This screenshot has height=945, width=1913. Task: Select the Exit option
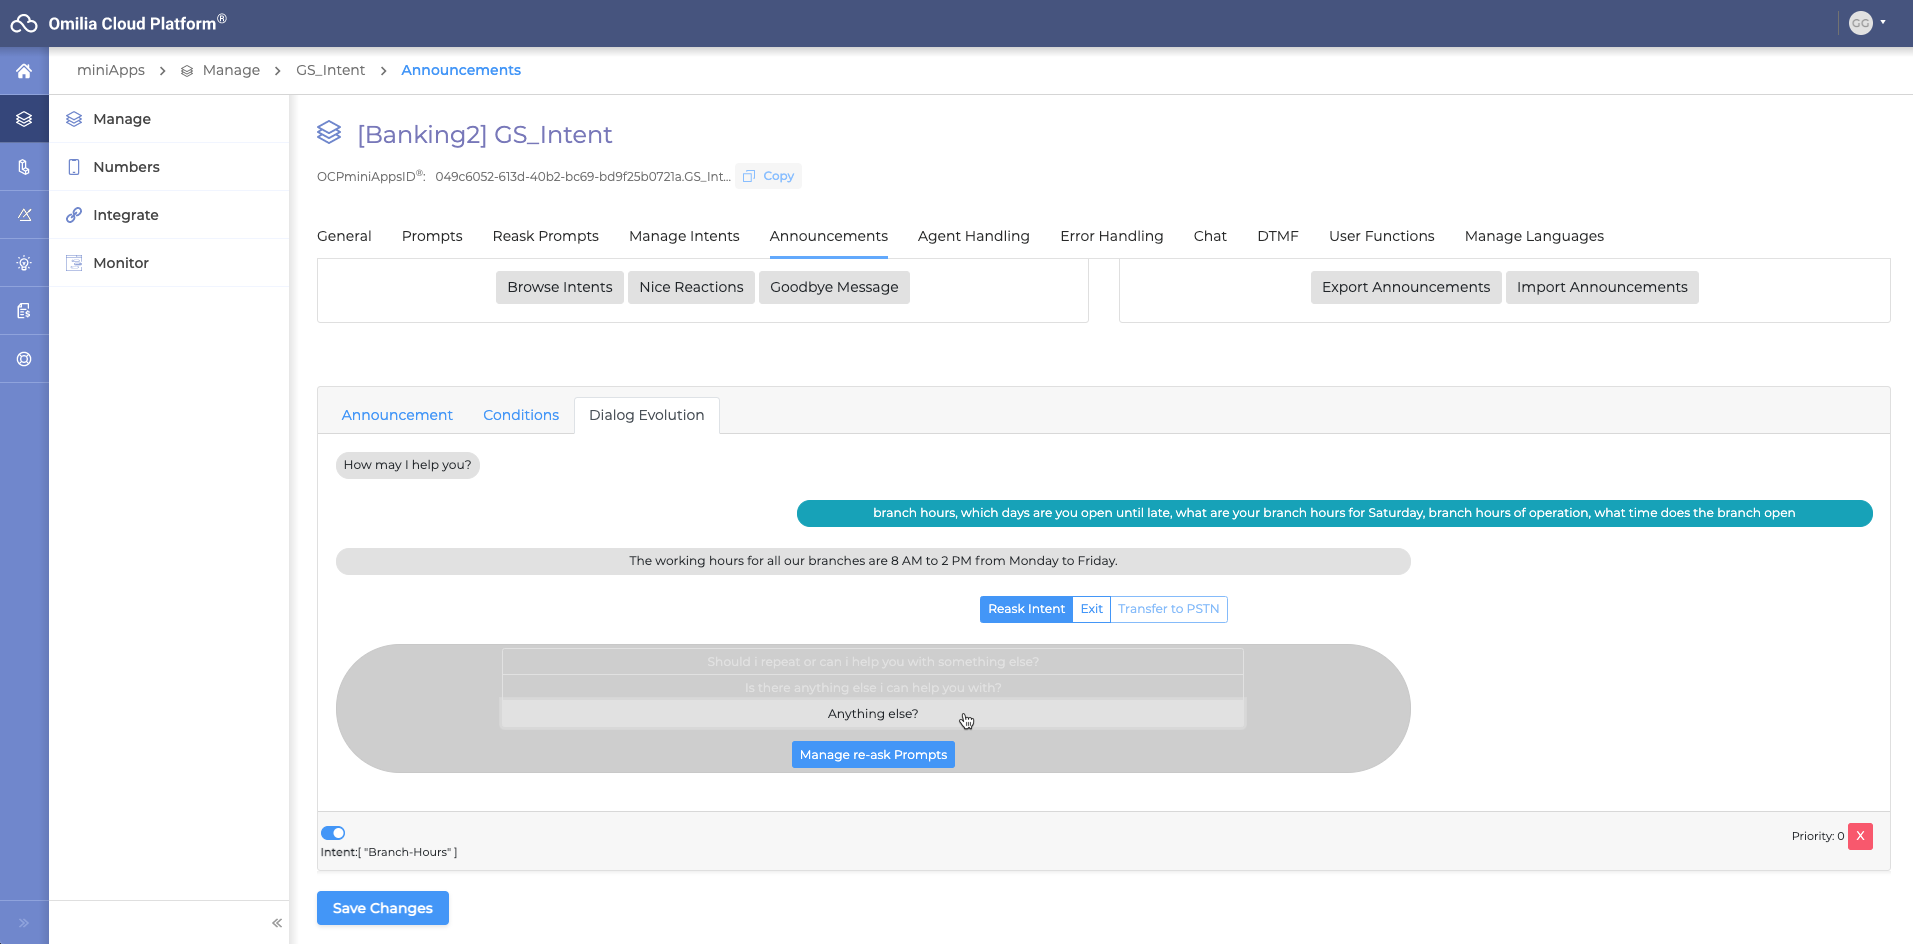pyautogui.click(x=1092, y=609)
